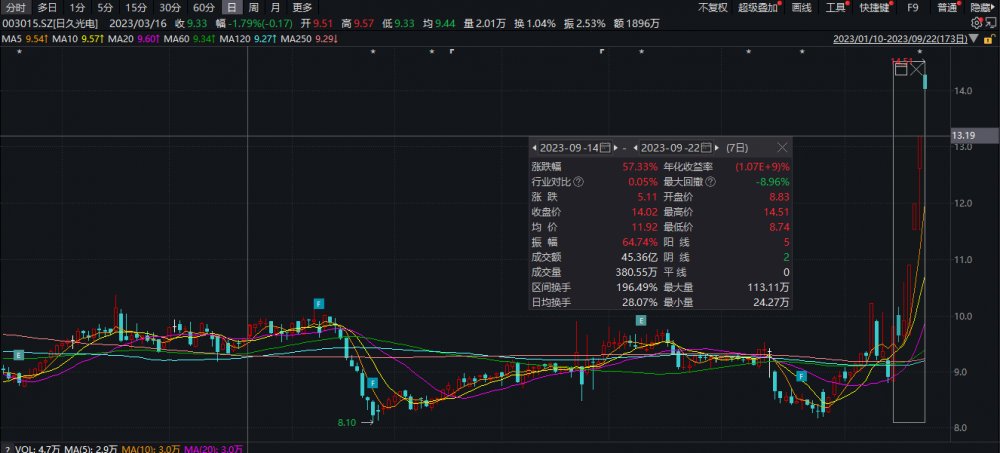Click the 8.10 low price annotation

[x=347, y=422]
